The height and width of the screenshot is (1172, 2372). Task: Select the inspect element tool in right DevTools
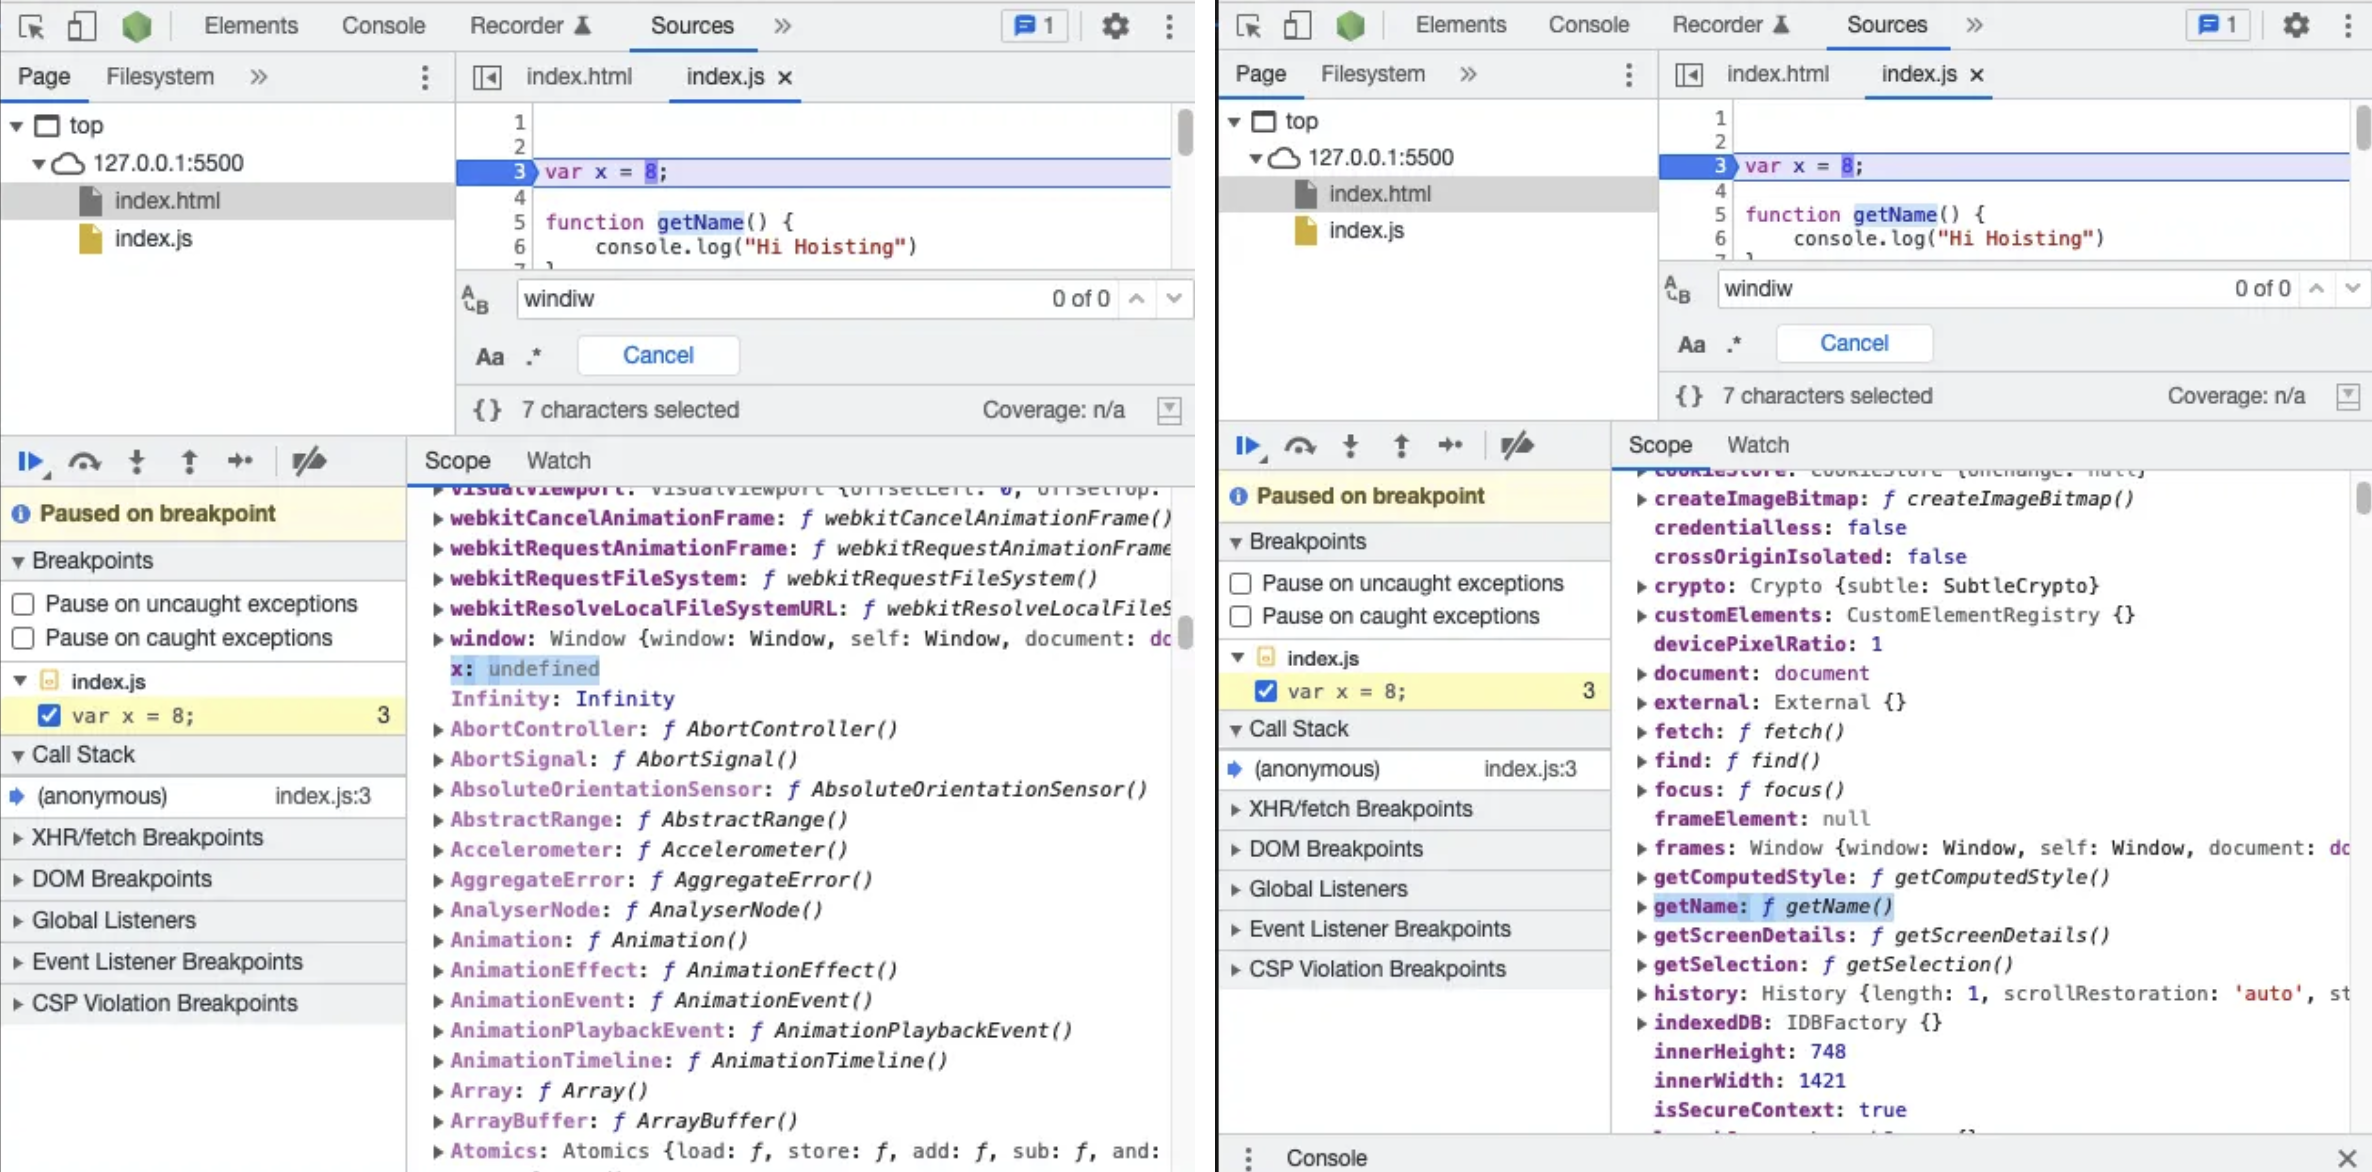(x=1248, y=25)
